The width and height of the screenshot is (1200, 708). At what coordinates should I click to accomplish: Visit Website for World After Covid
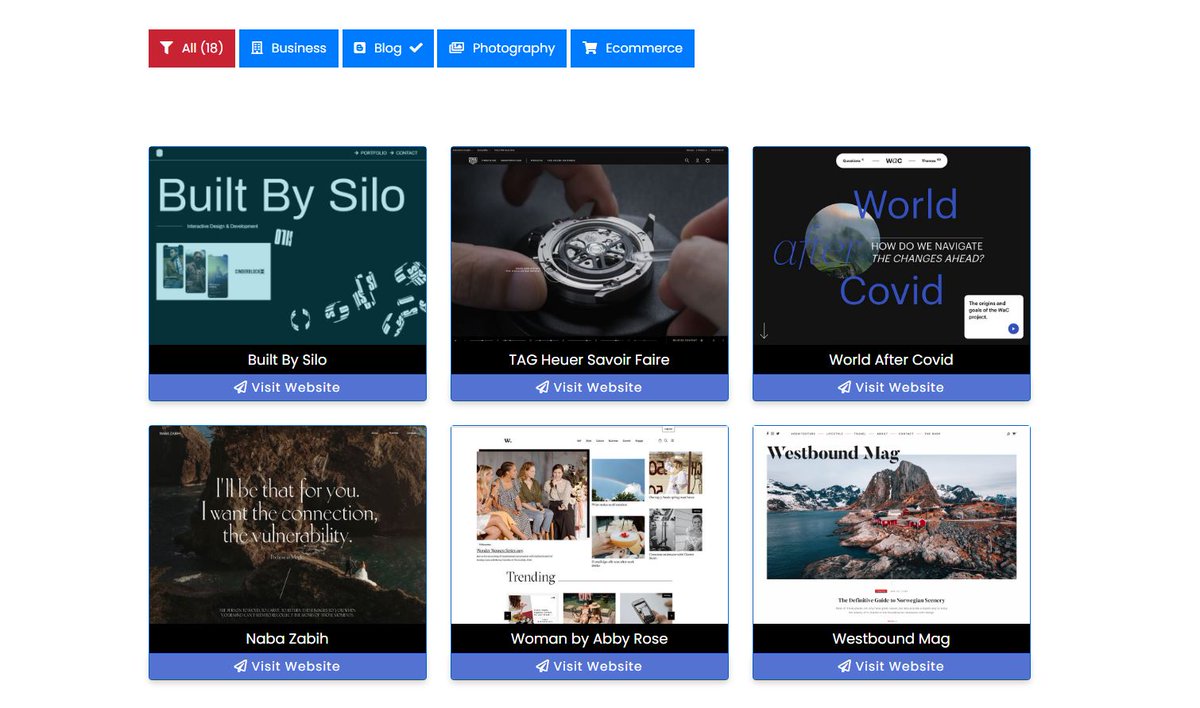tap(892, 387)
